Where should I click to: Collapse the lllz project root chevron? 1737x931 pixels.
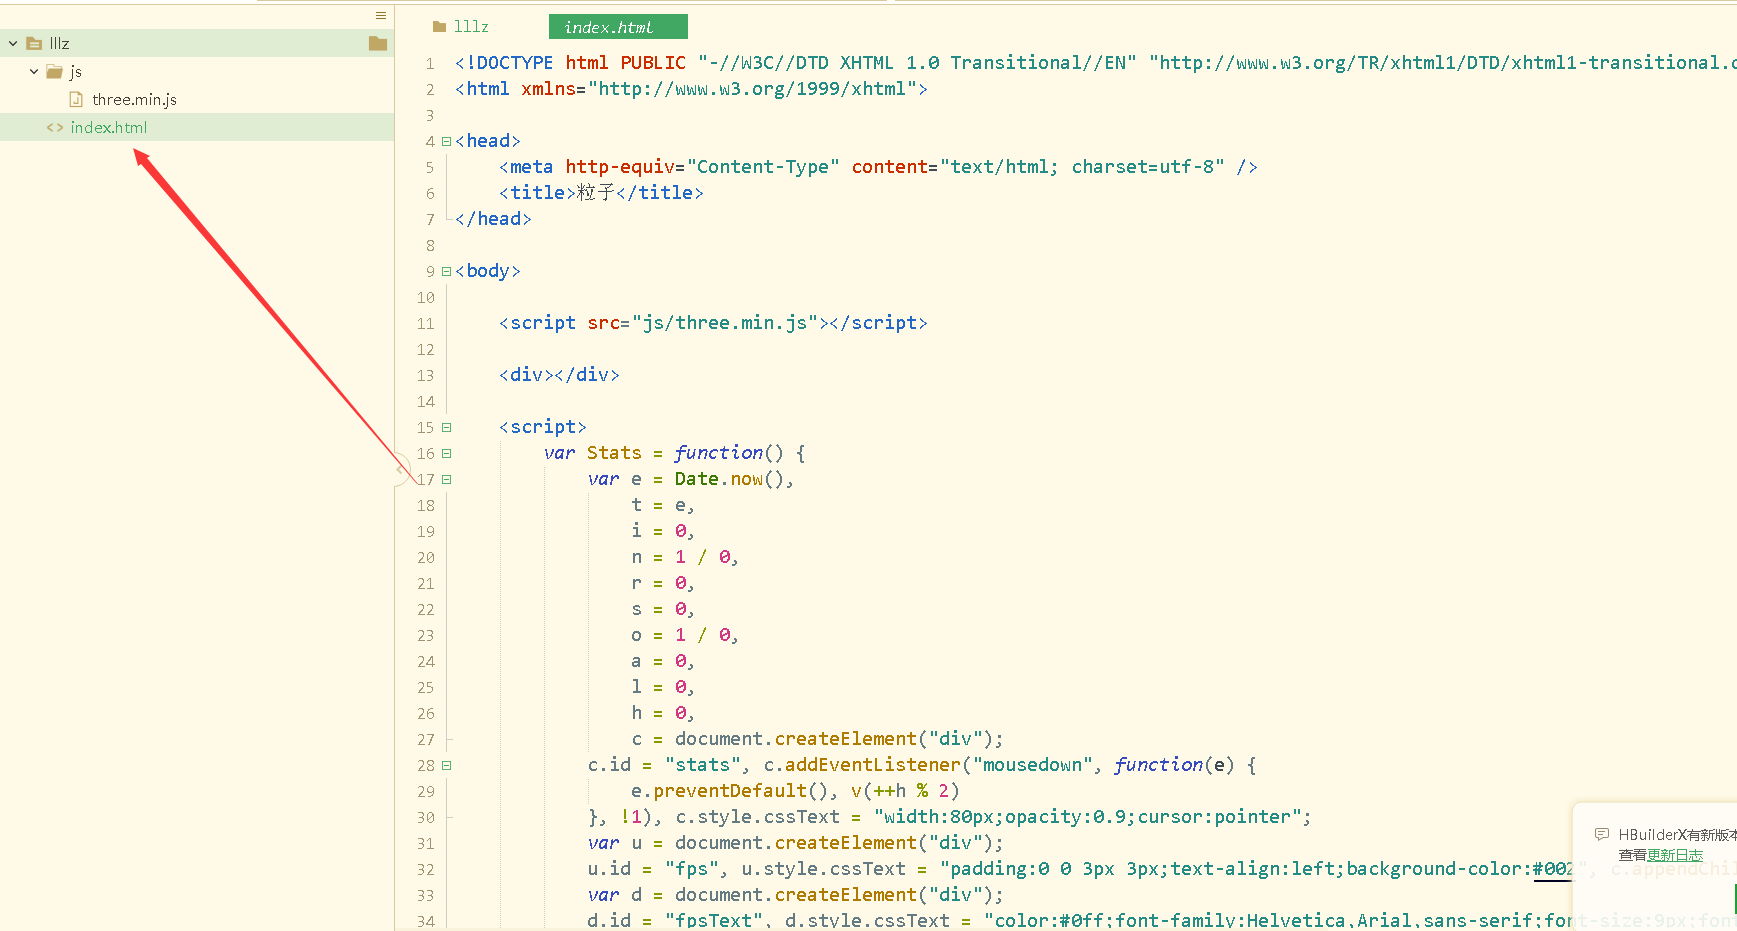coord(13,43)
